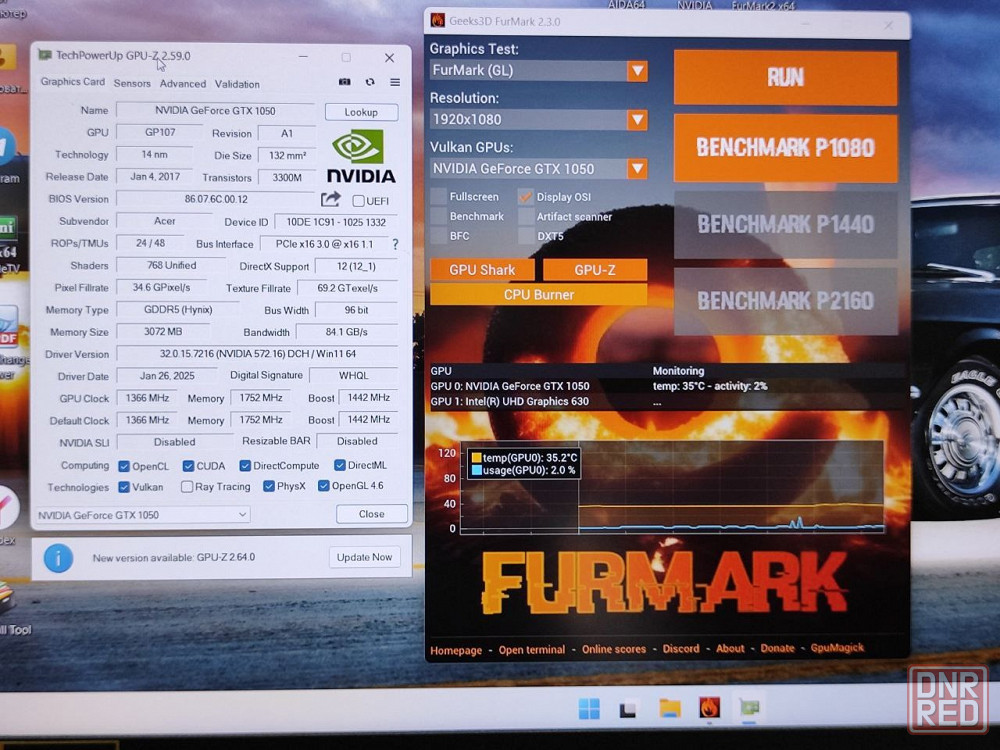Toggle the UEFI checkbox

(358, 201)
